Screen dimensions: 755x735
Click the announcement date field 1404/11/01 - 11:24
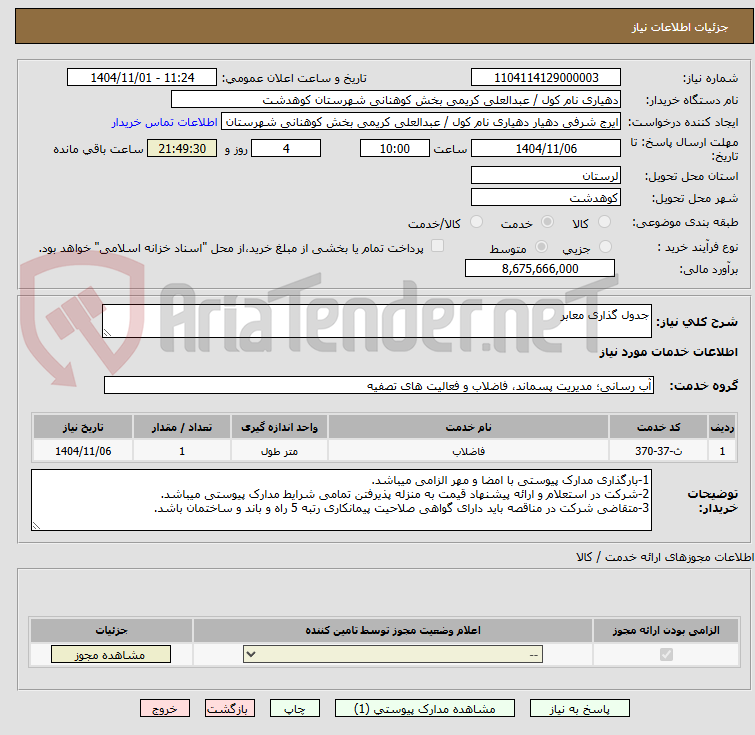[x=142, y=78]
